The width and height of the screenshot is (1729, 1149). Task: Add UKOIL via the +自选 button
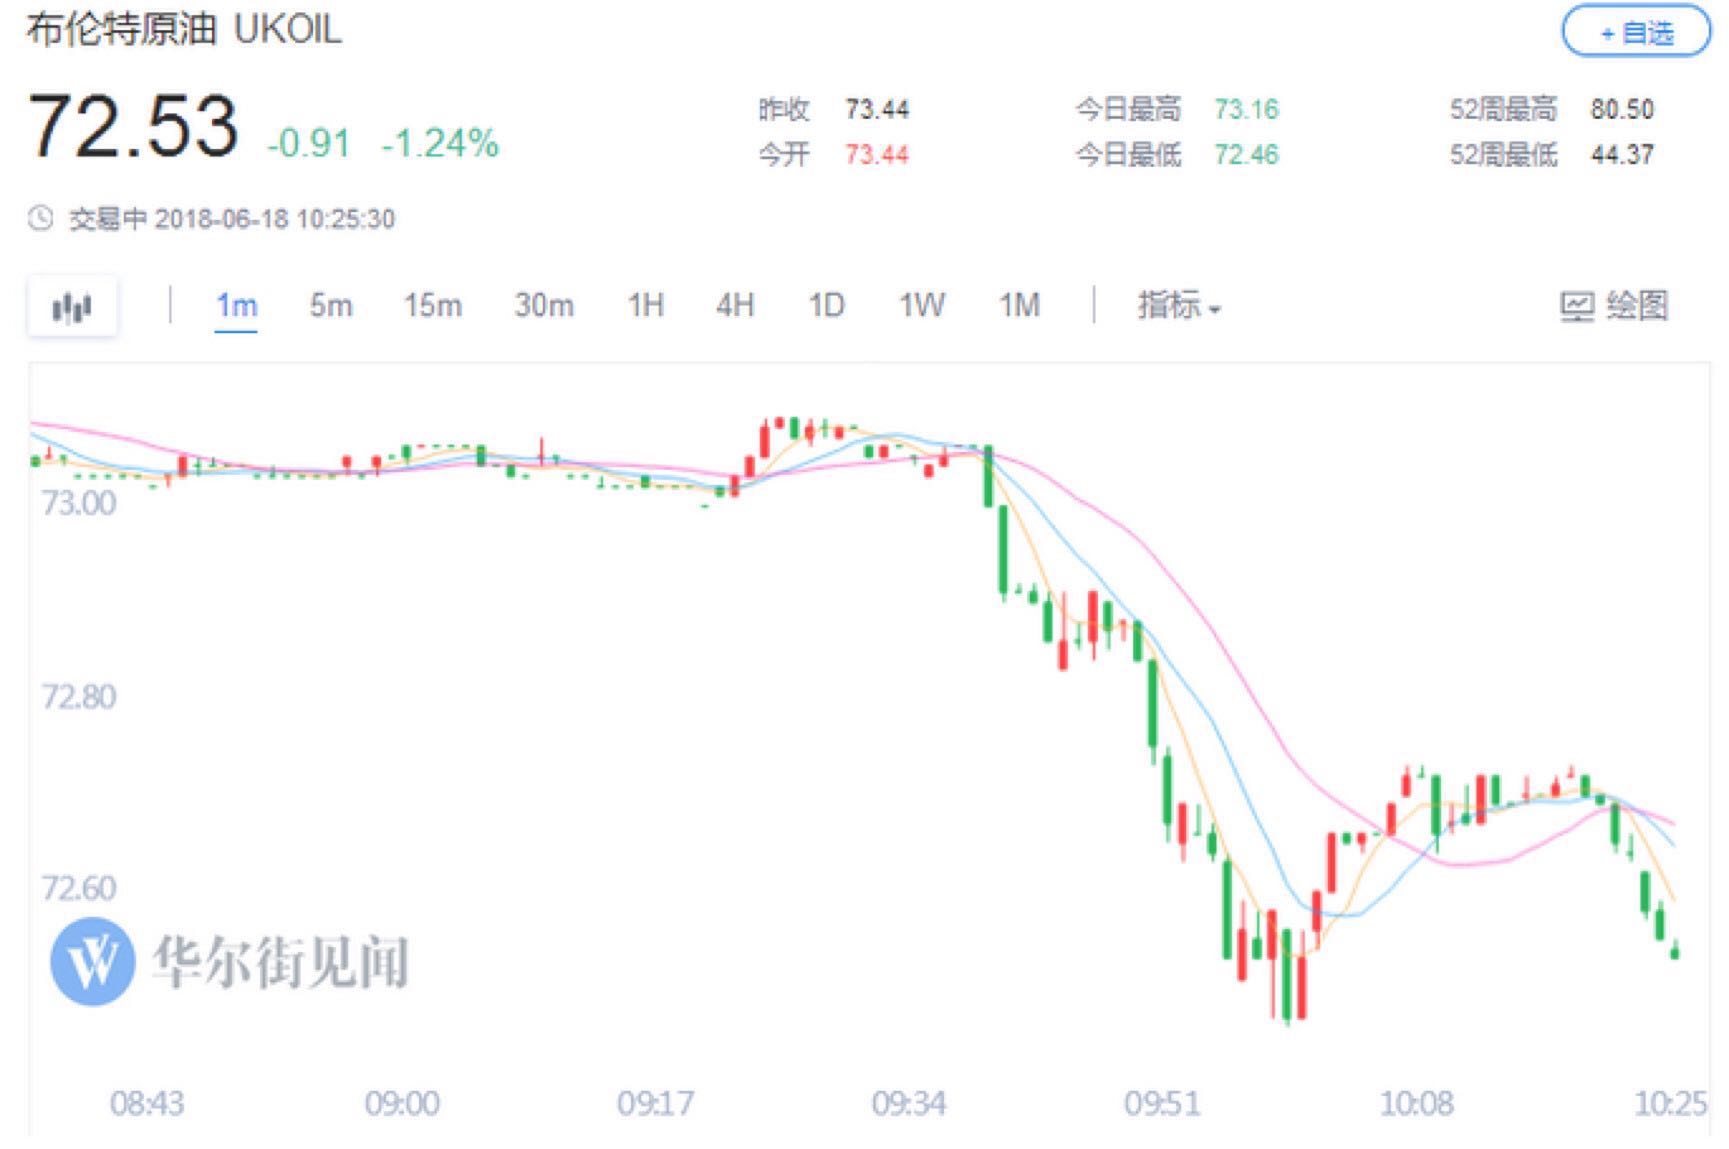pos(1636,33)
